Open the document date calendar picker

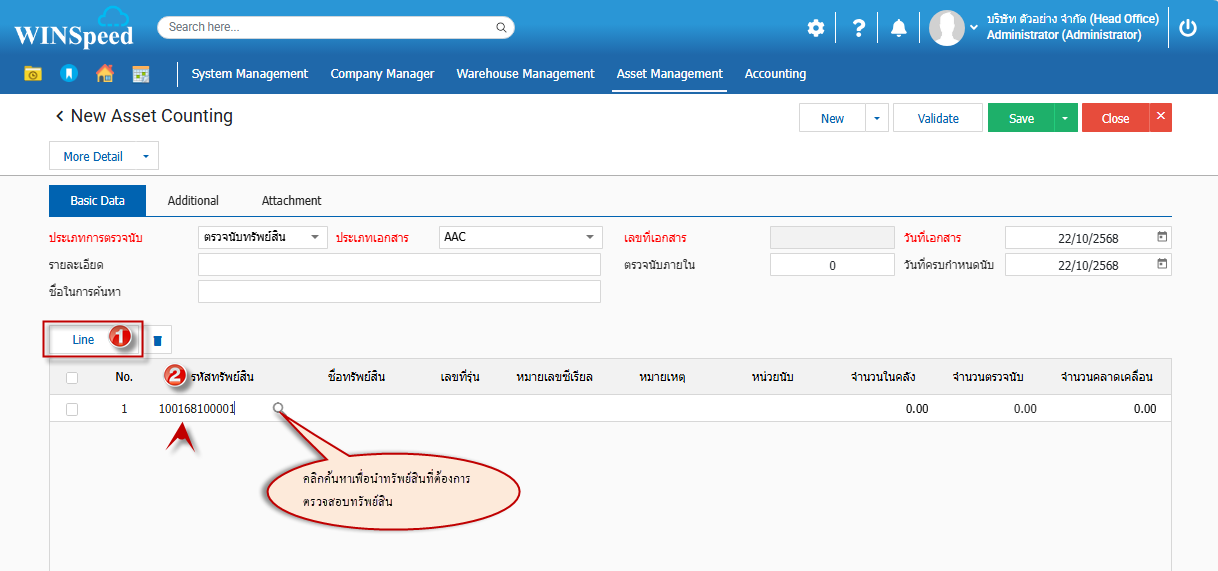pyautogui.click(x=1161, y=237)
